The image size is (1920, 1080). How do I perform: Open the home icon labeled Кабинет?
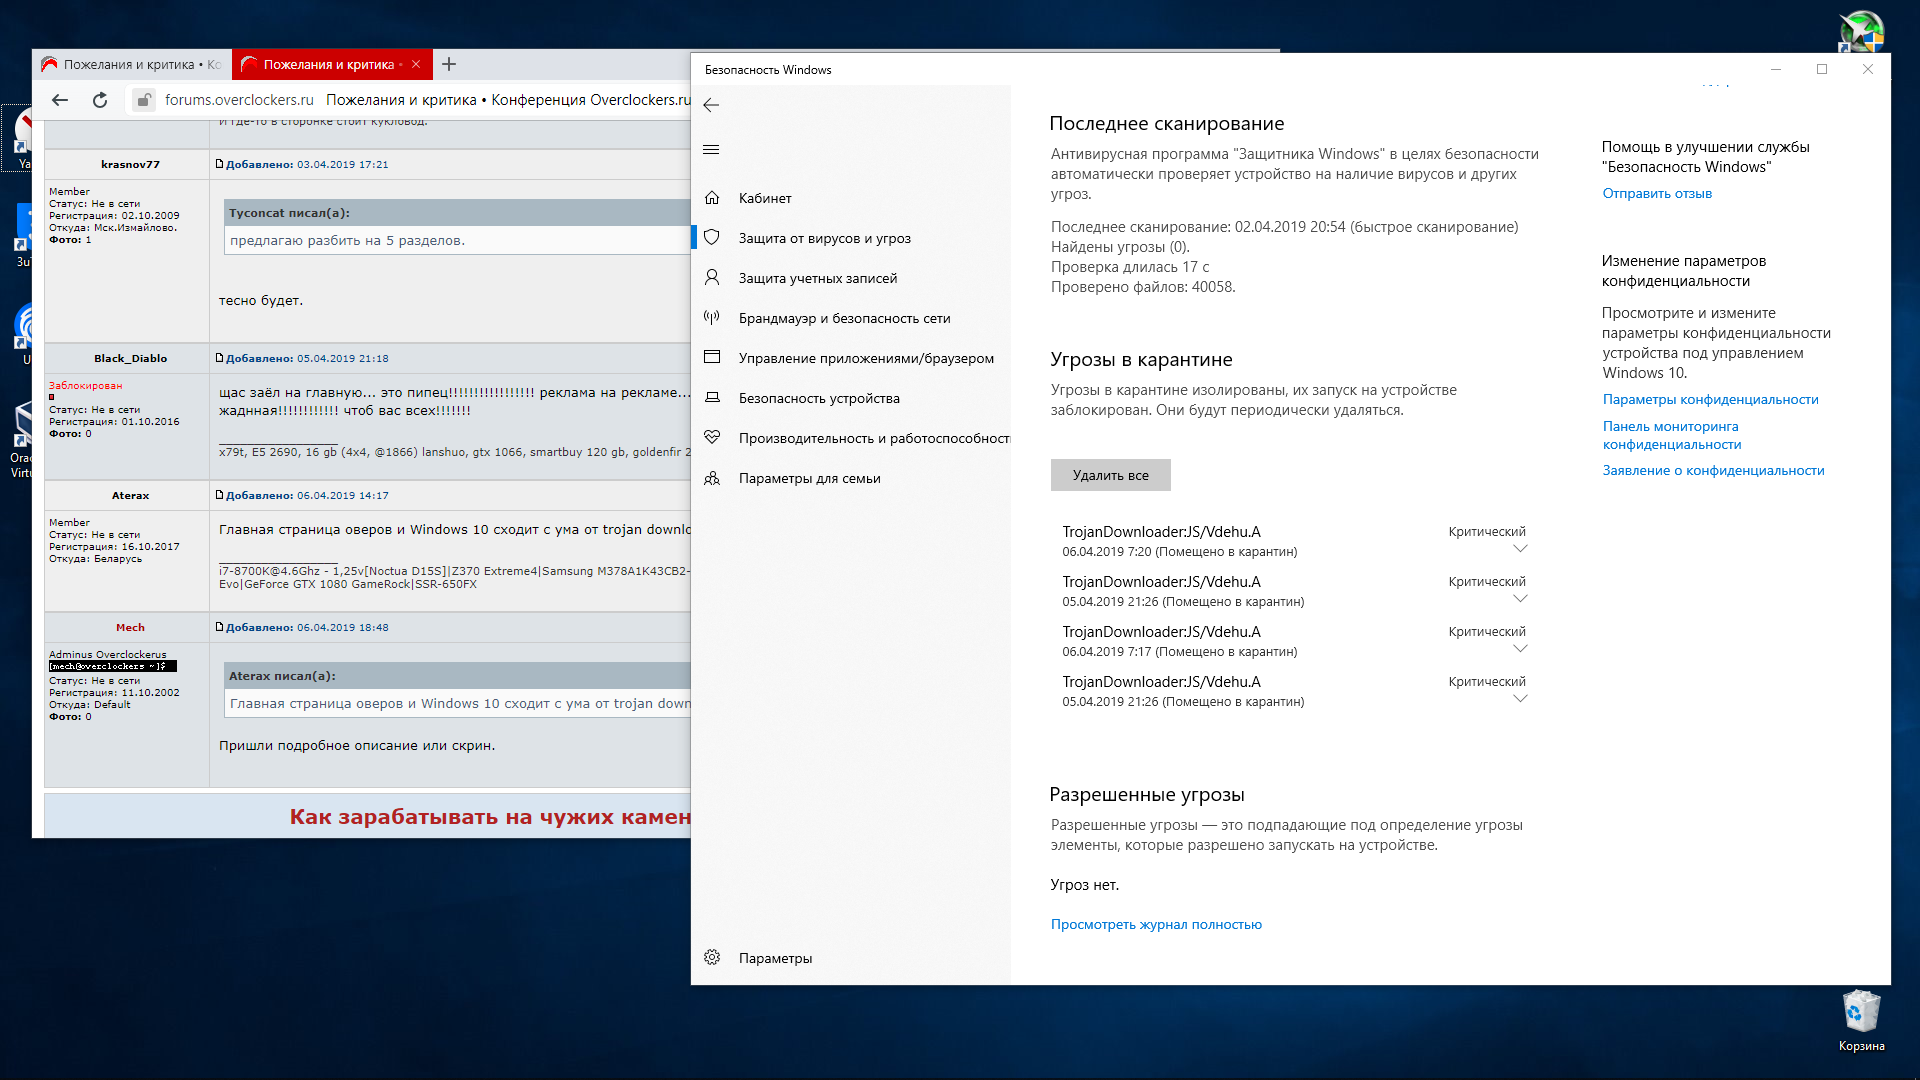(712, 198)
